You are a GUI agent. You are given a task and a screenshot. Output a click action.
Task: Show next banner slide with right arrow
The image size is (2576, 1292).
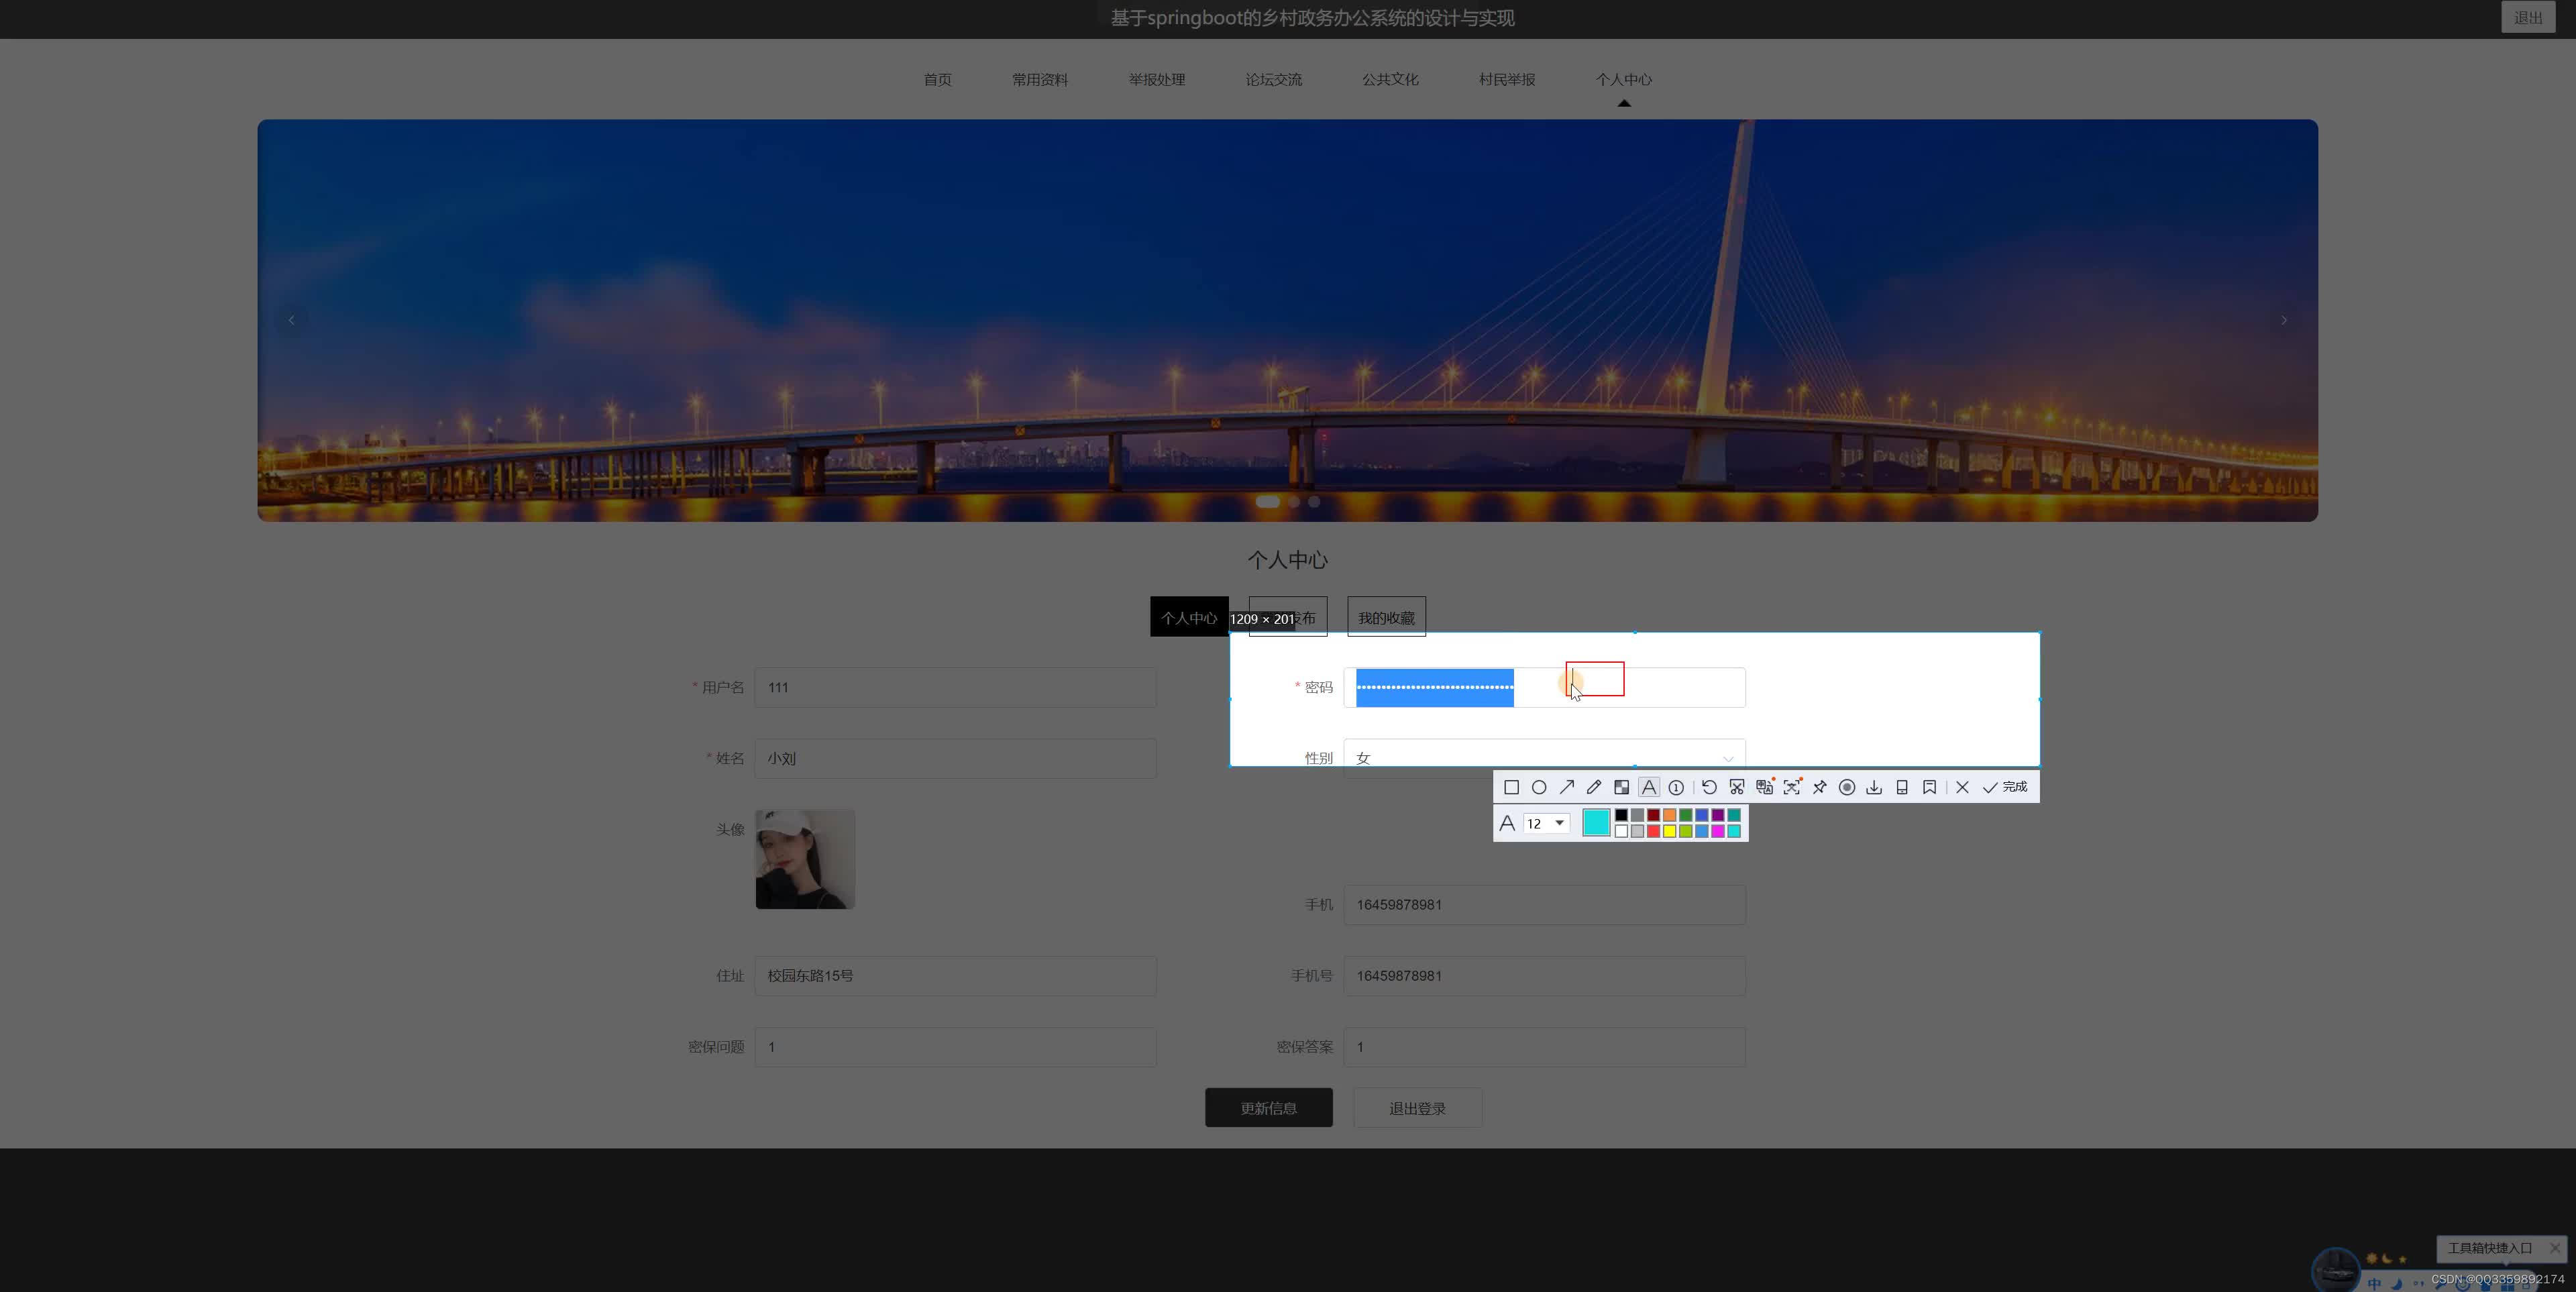pos(2283,320)
